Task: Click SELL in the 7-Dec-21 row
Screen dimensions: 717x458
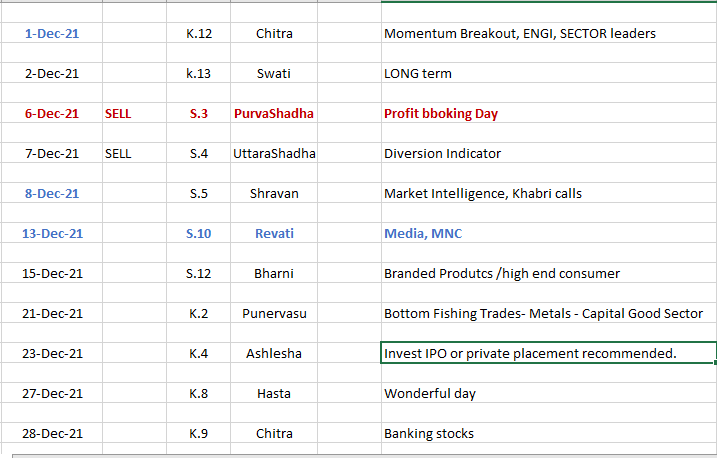Action: pyautogui.click(x=134, y=154)
